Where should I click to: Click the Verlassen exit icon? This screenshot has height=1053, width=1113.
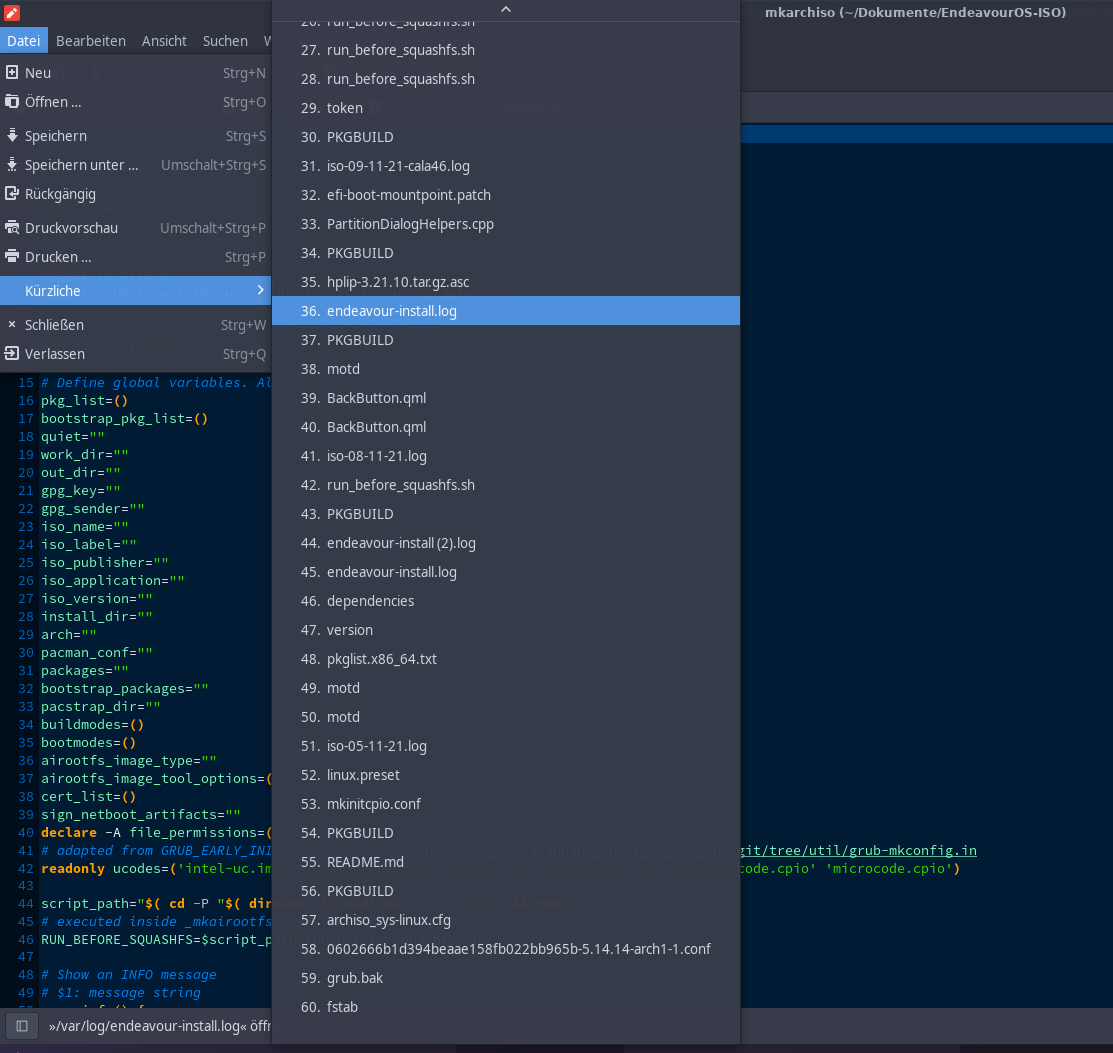coord(12,354)
